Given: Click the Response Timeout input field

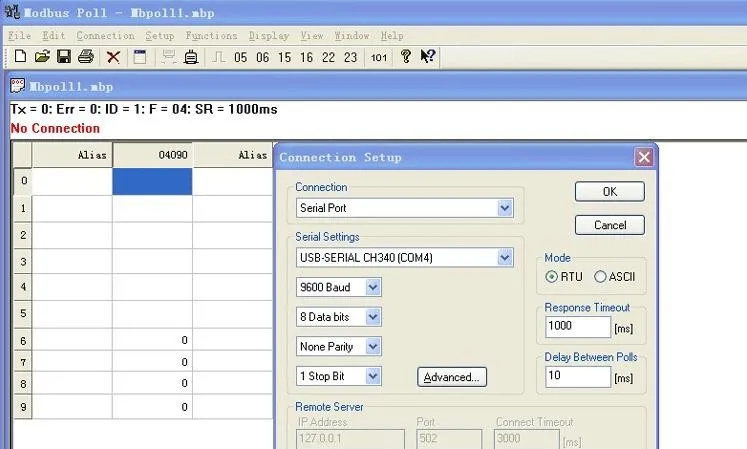Looking at the screenshot, I should pyautogui.click(x=577, y=327).
